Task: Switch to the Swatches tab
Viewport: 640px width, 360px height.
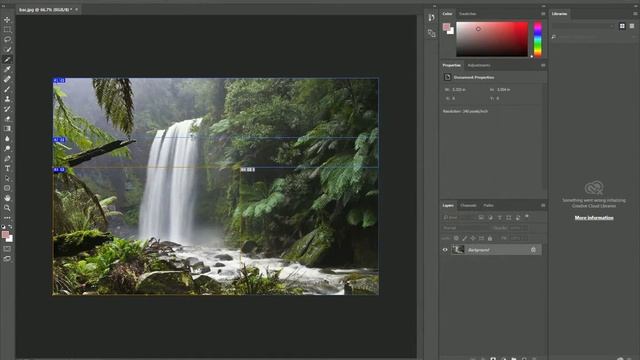Action: pos(468,14)
